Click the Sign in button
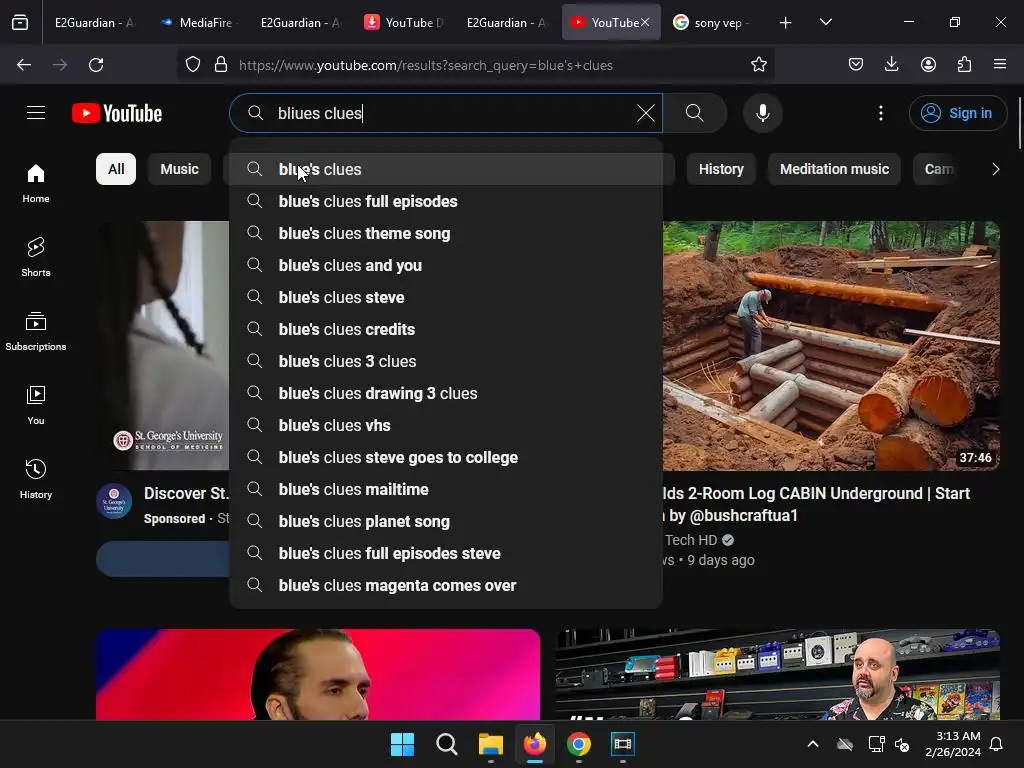 pyautogui.click(x=957, y=113)
